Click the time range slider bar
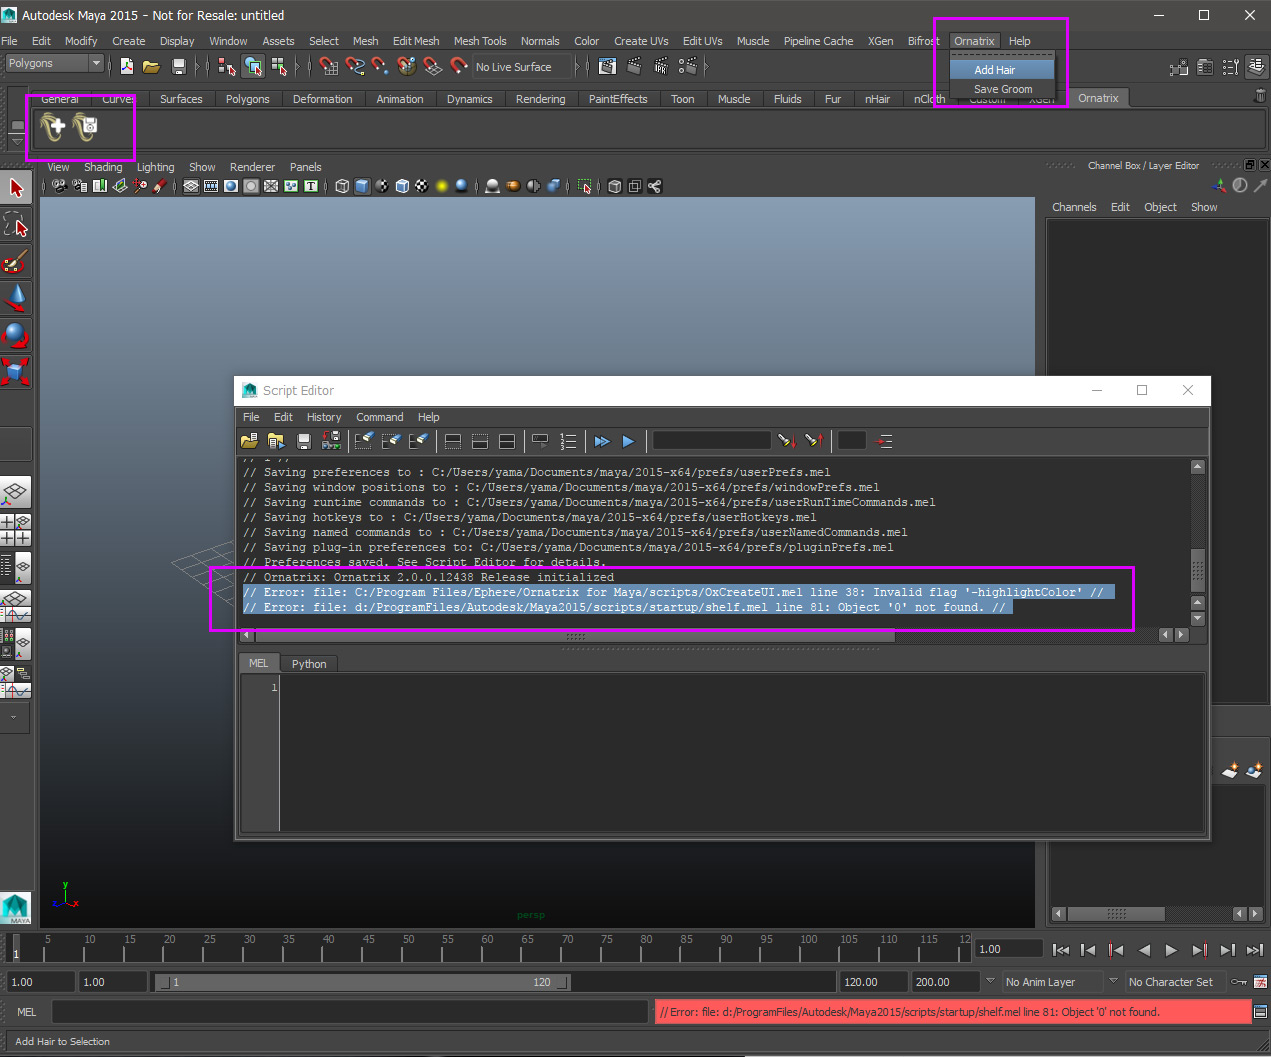The height and width of the screenshot is (1057, 1271). tap(360, 982)
